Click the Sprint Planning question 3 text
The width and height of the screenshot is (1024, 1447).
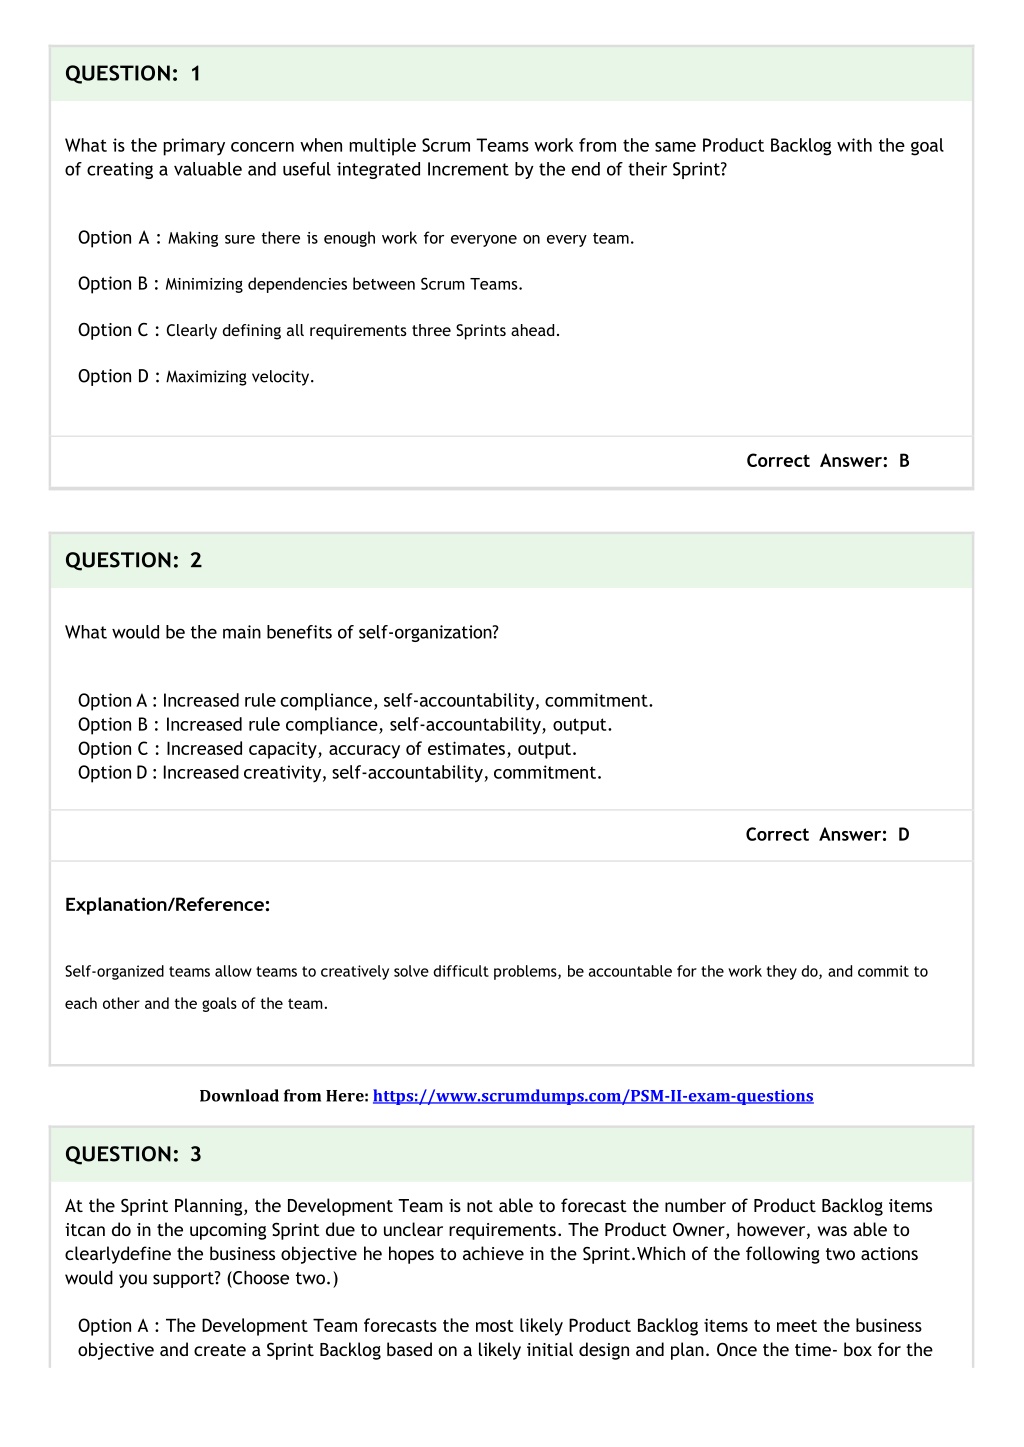[499, 1242]
